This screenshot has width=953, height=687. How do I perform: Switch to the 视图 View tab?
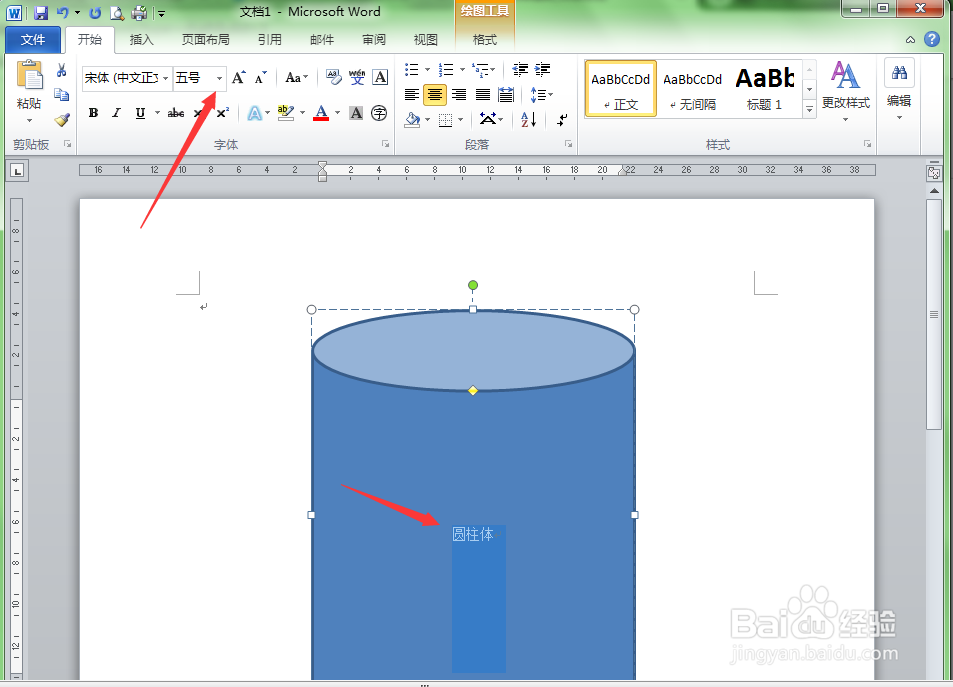425,40
